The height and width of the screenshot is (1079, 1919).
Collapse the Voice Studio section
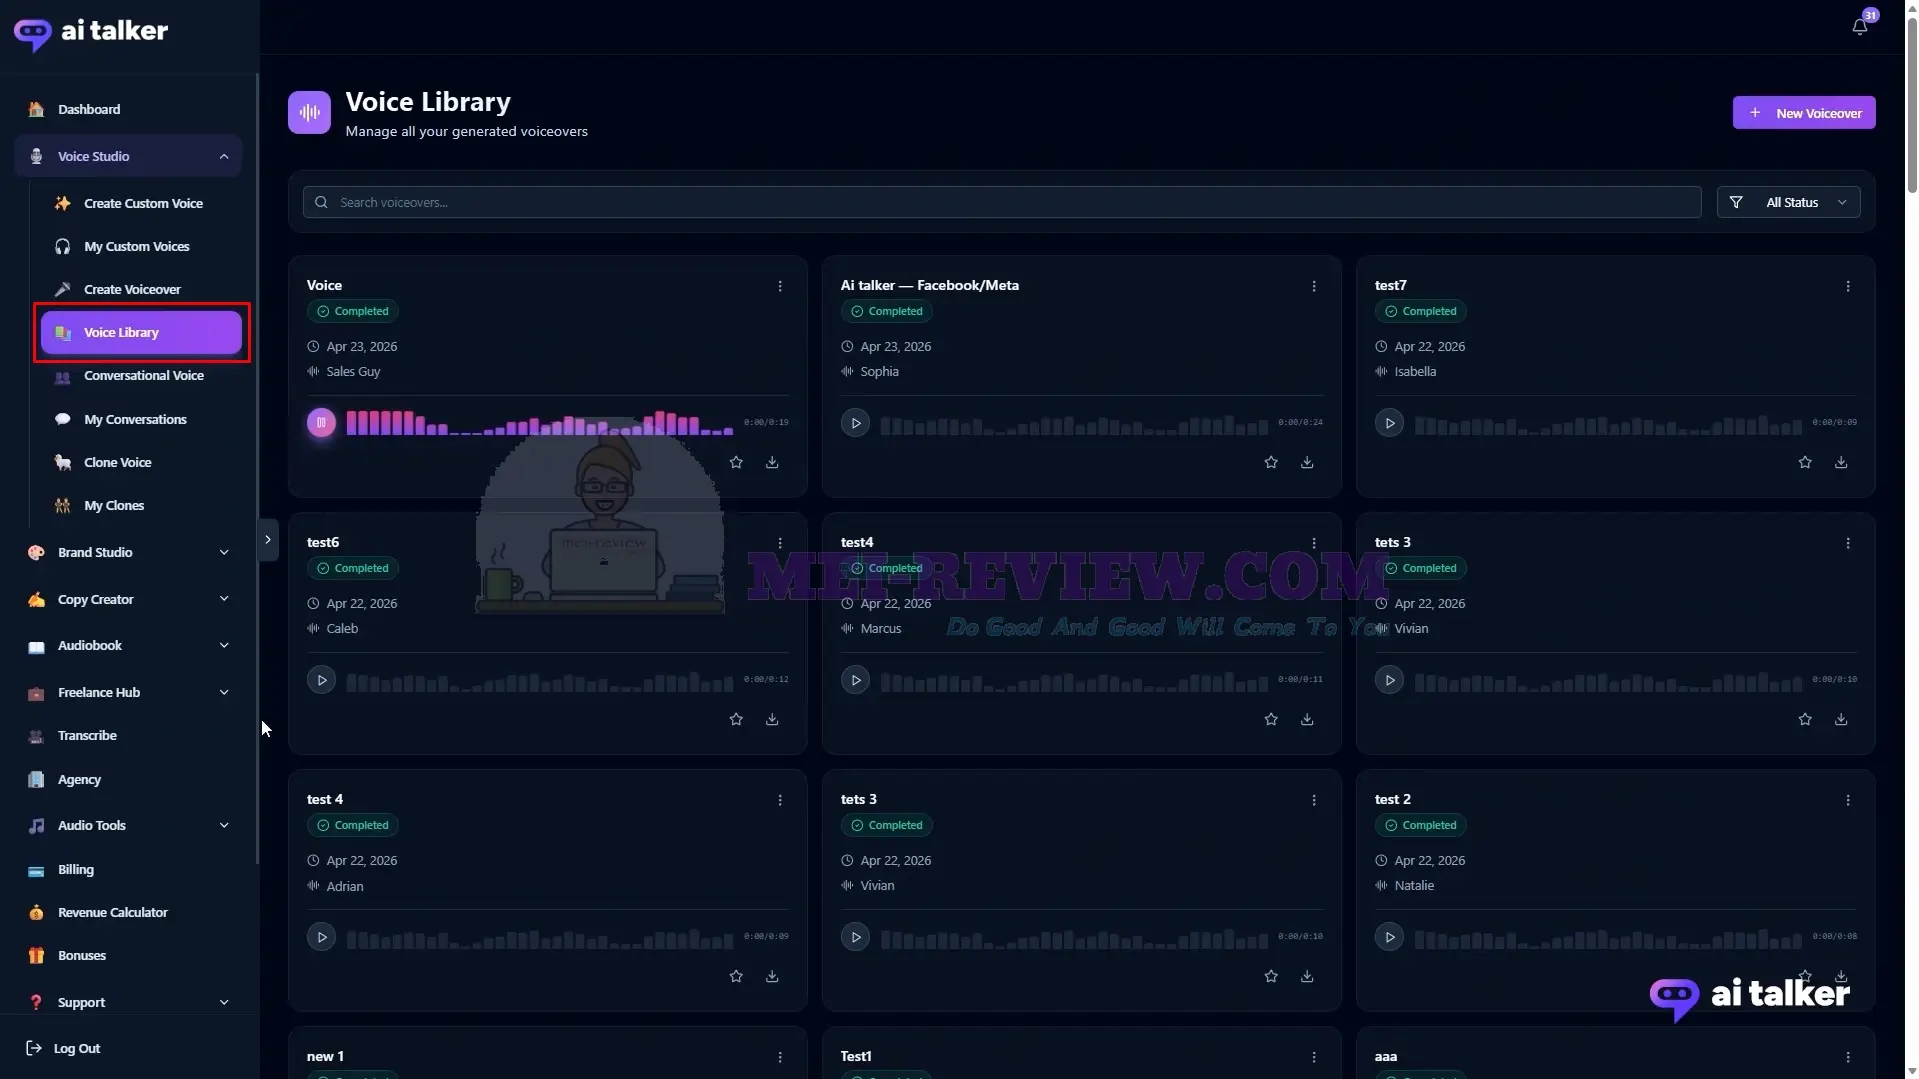[x=128, y=156]
